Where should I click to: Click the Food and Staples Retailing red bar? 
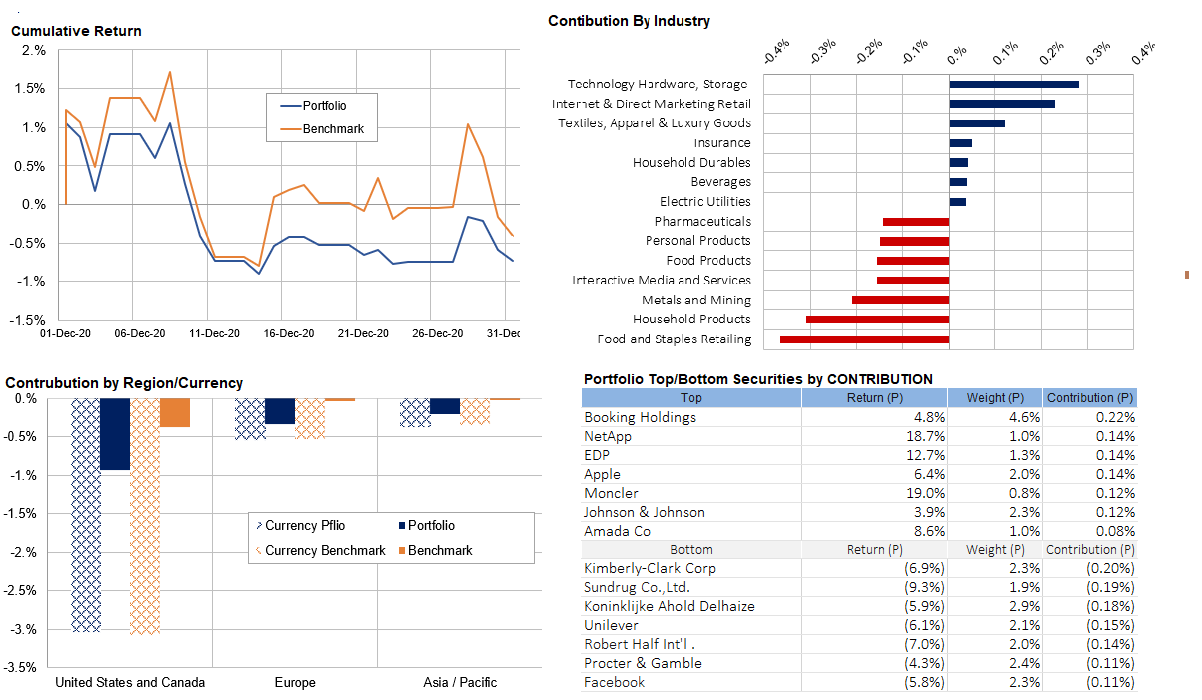click(865, 339)
